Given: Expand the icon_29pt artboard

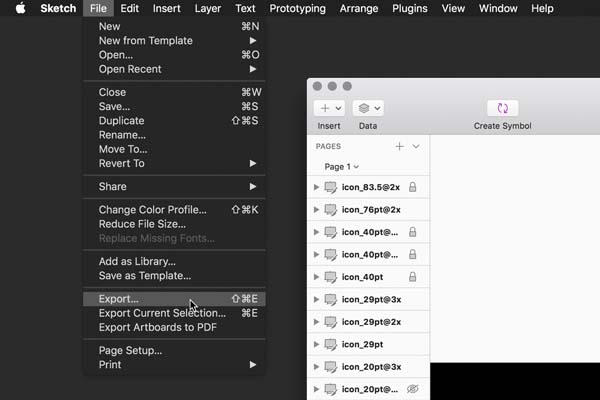Looking at the screenshot, I should click(x=316, y=344).
